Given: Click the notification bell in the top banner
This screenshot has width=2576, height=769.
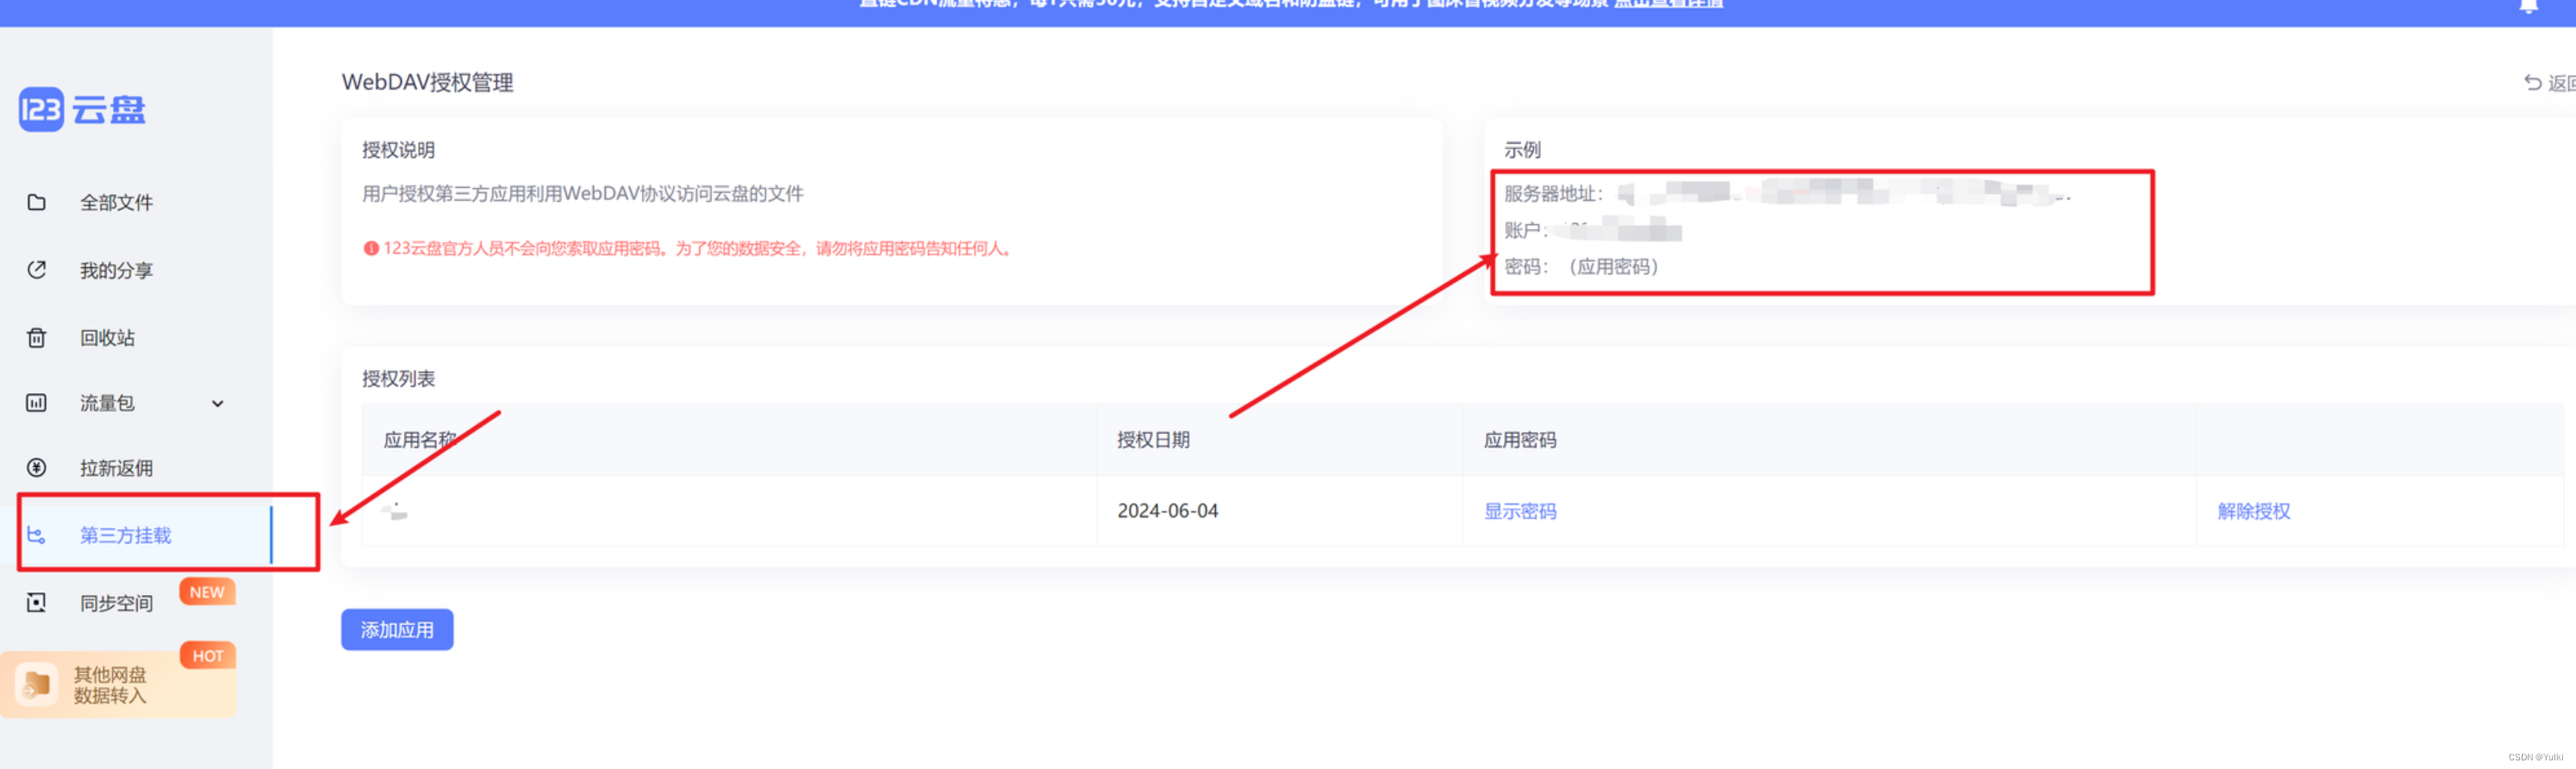Looking at the screenshot, I should (x=2529, y=6).
